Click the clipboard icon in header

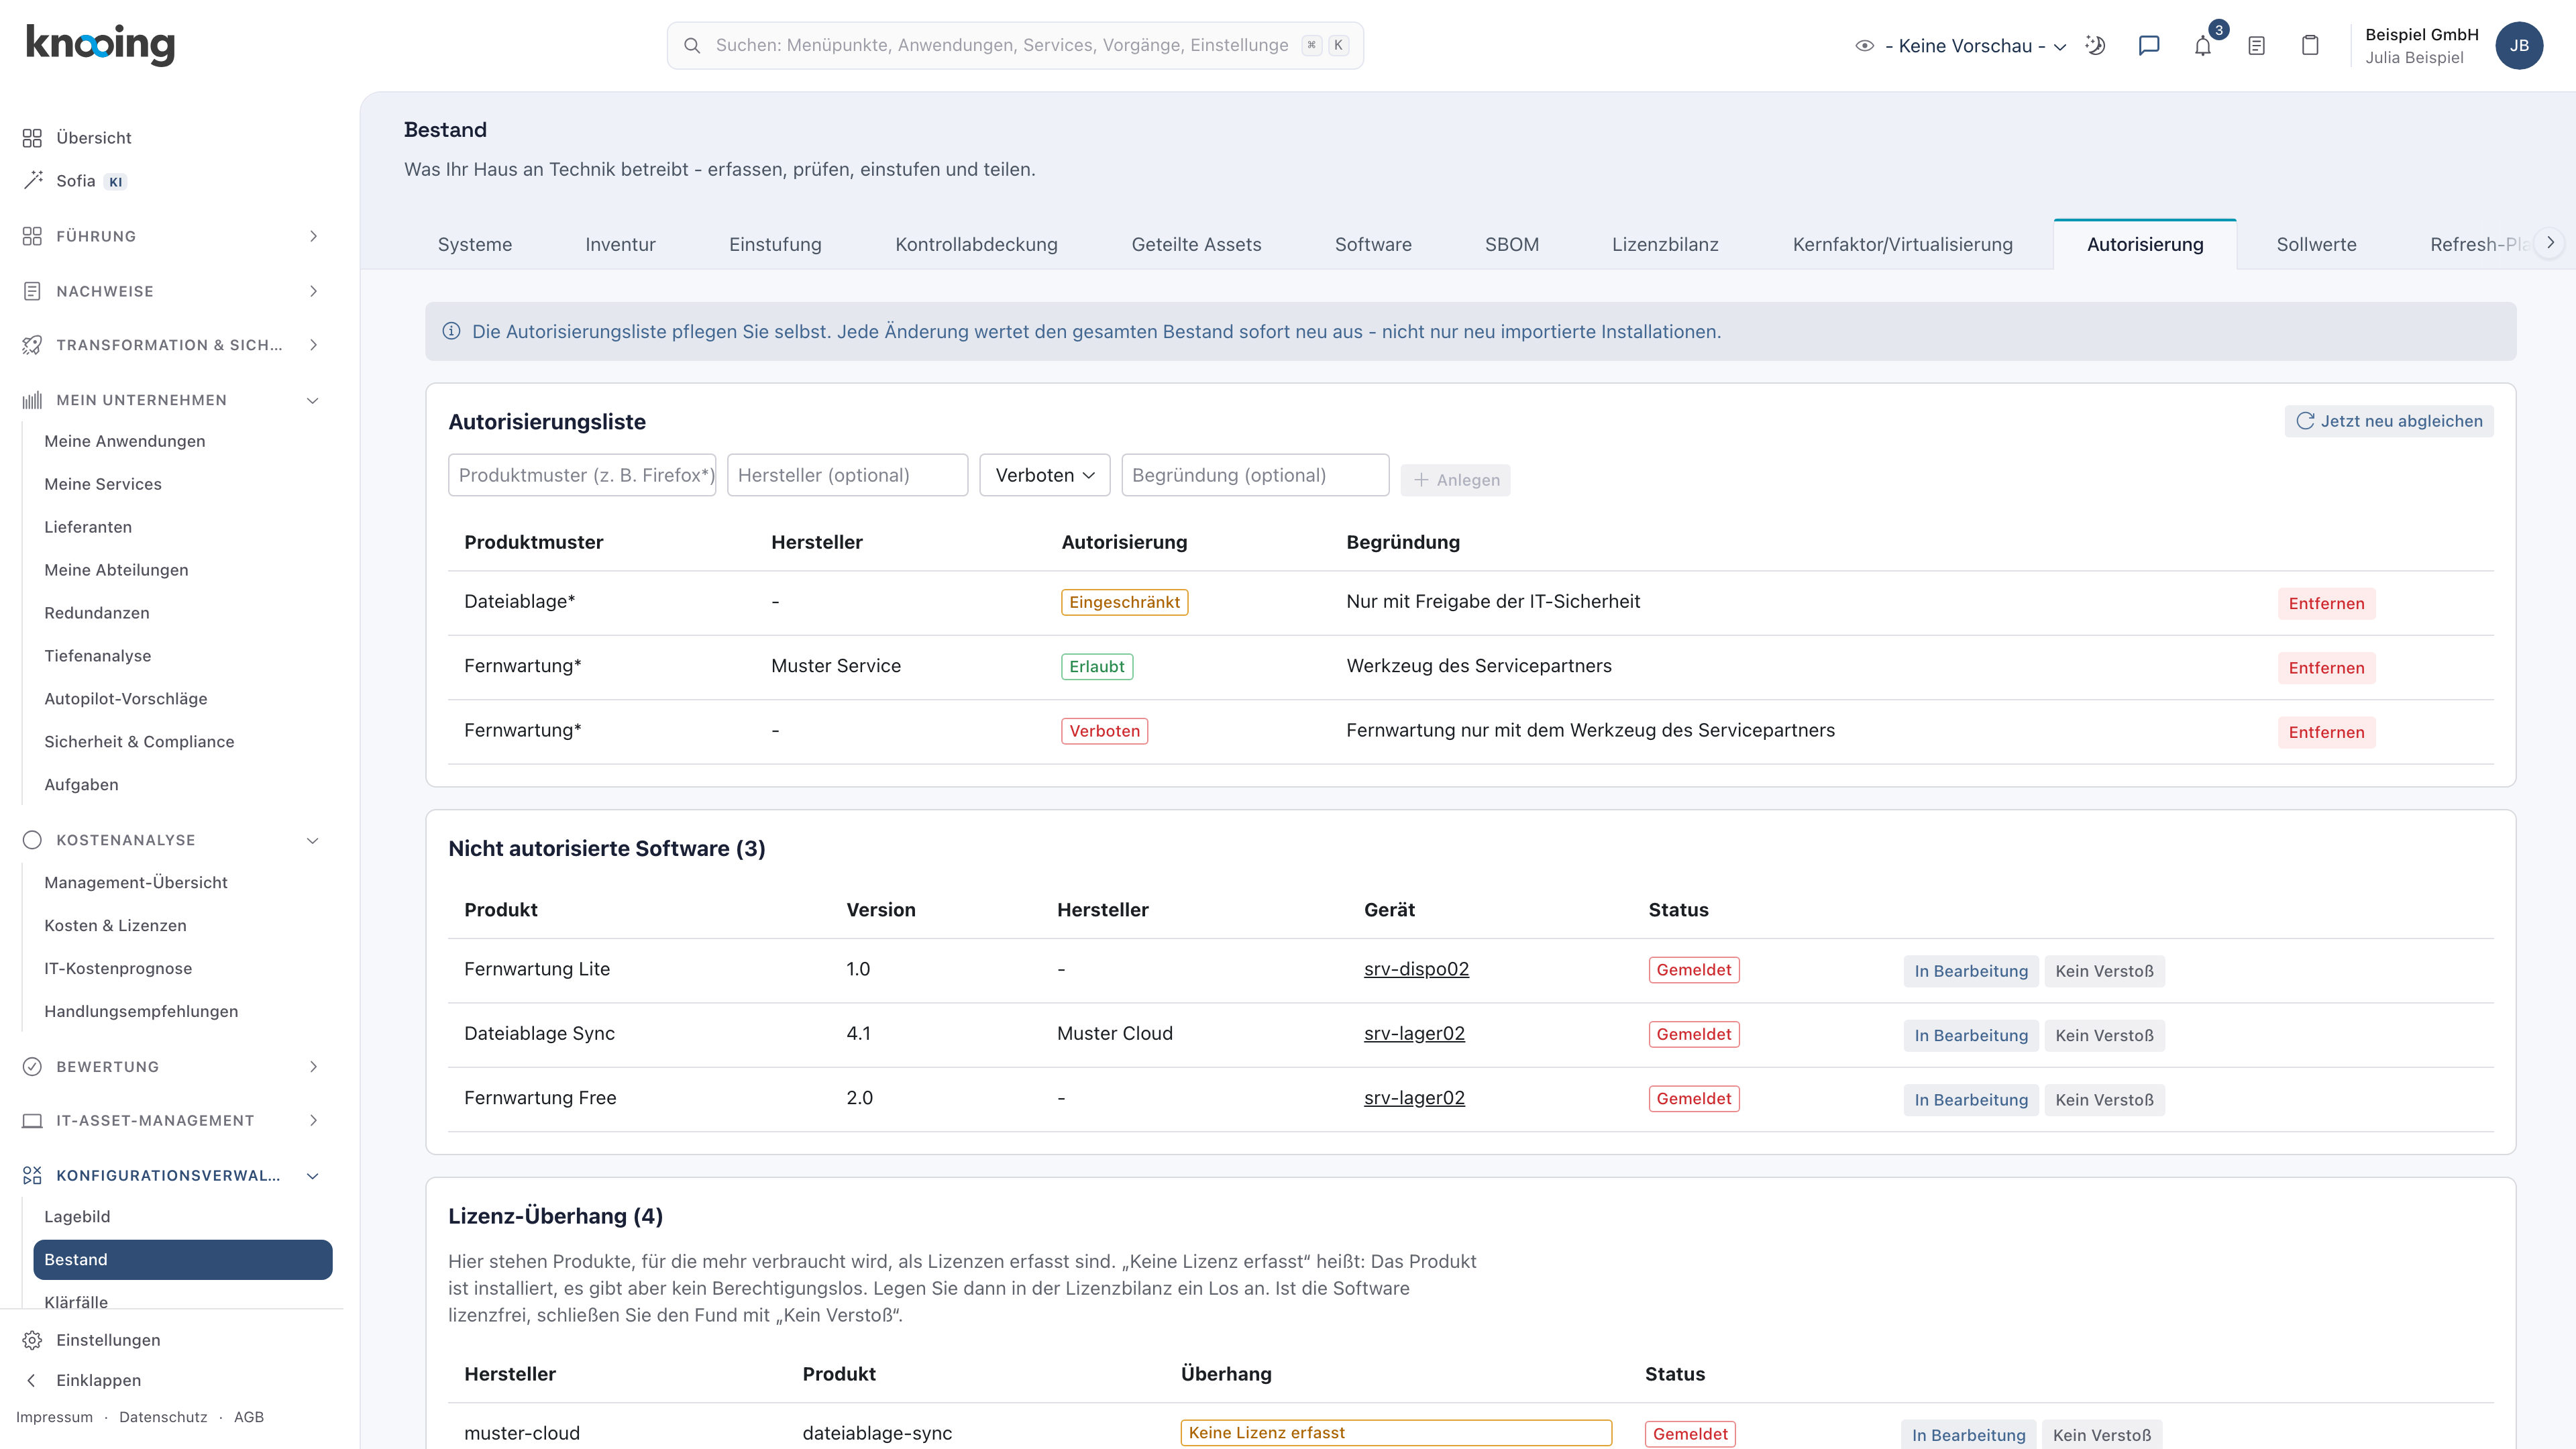point(2310,45)
